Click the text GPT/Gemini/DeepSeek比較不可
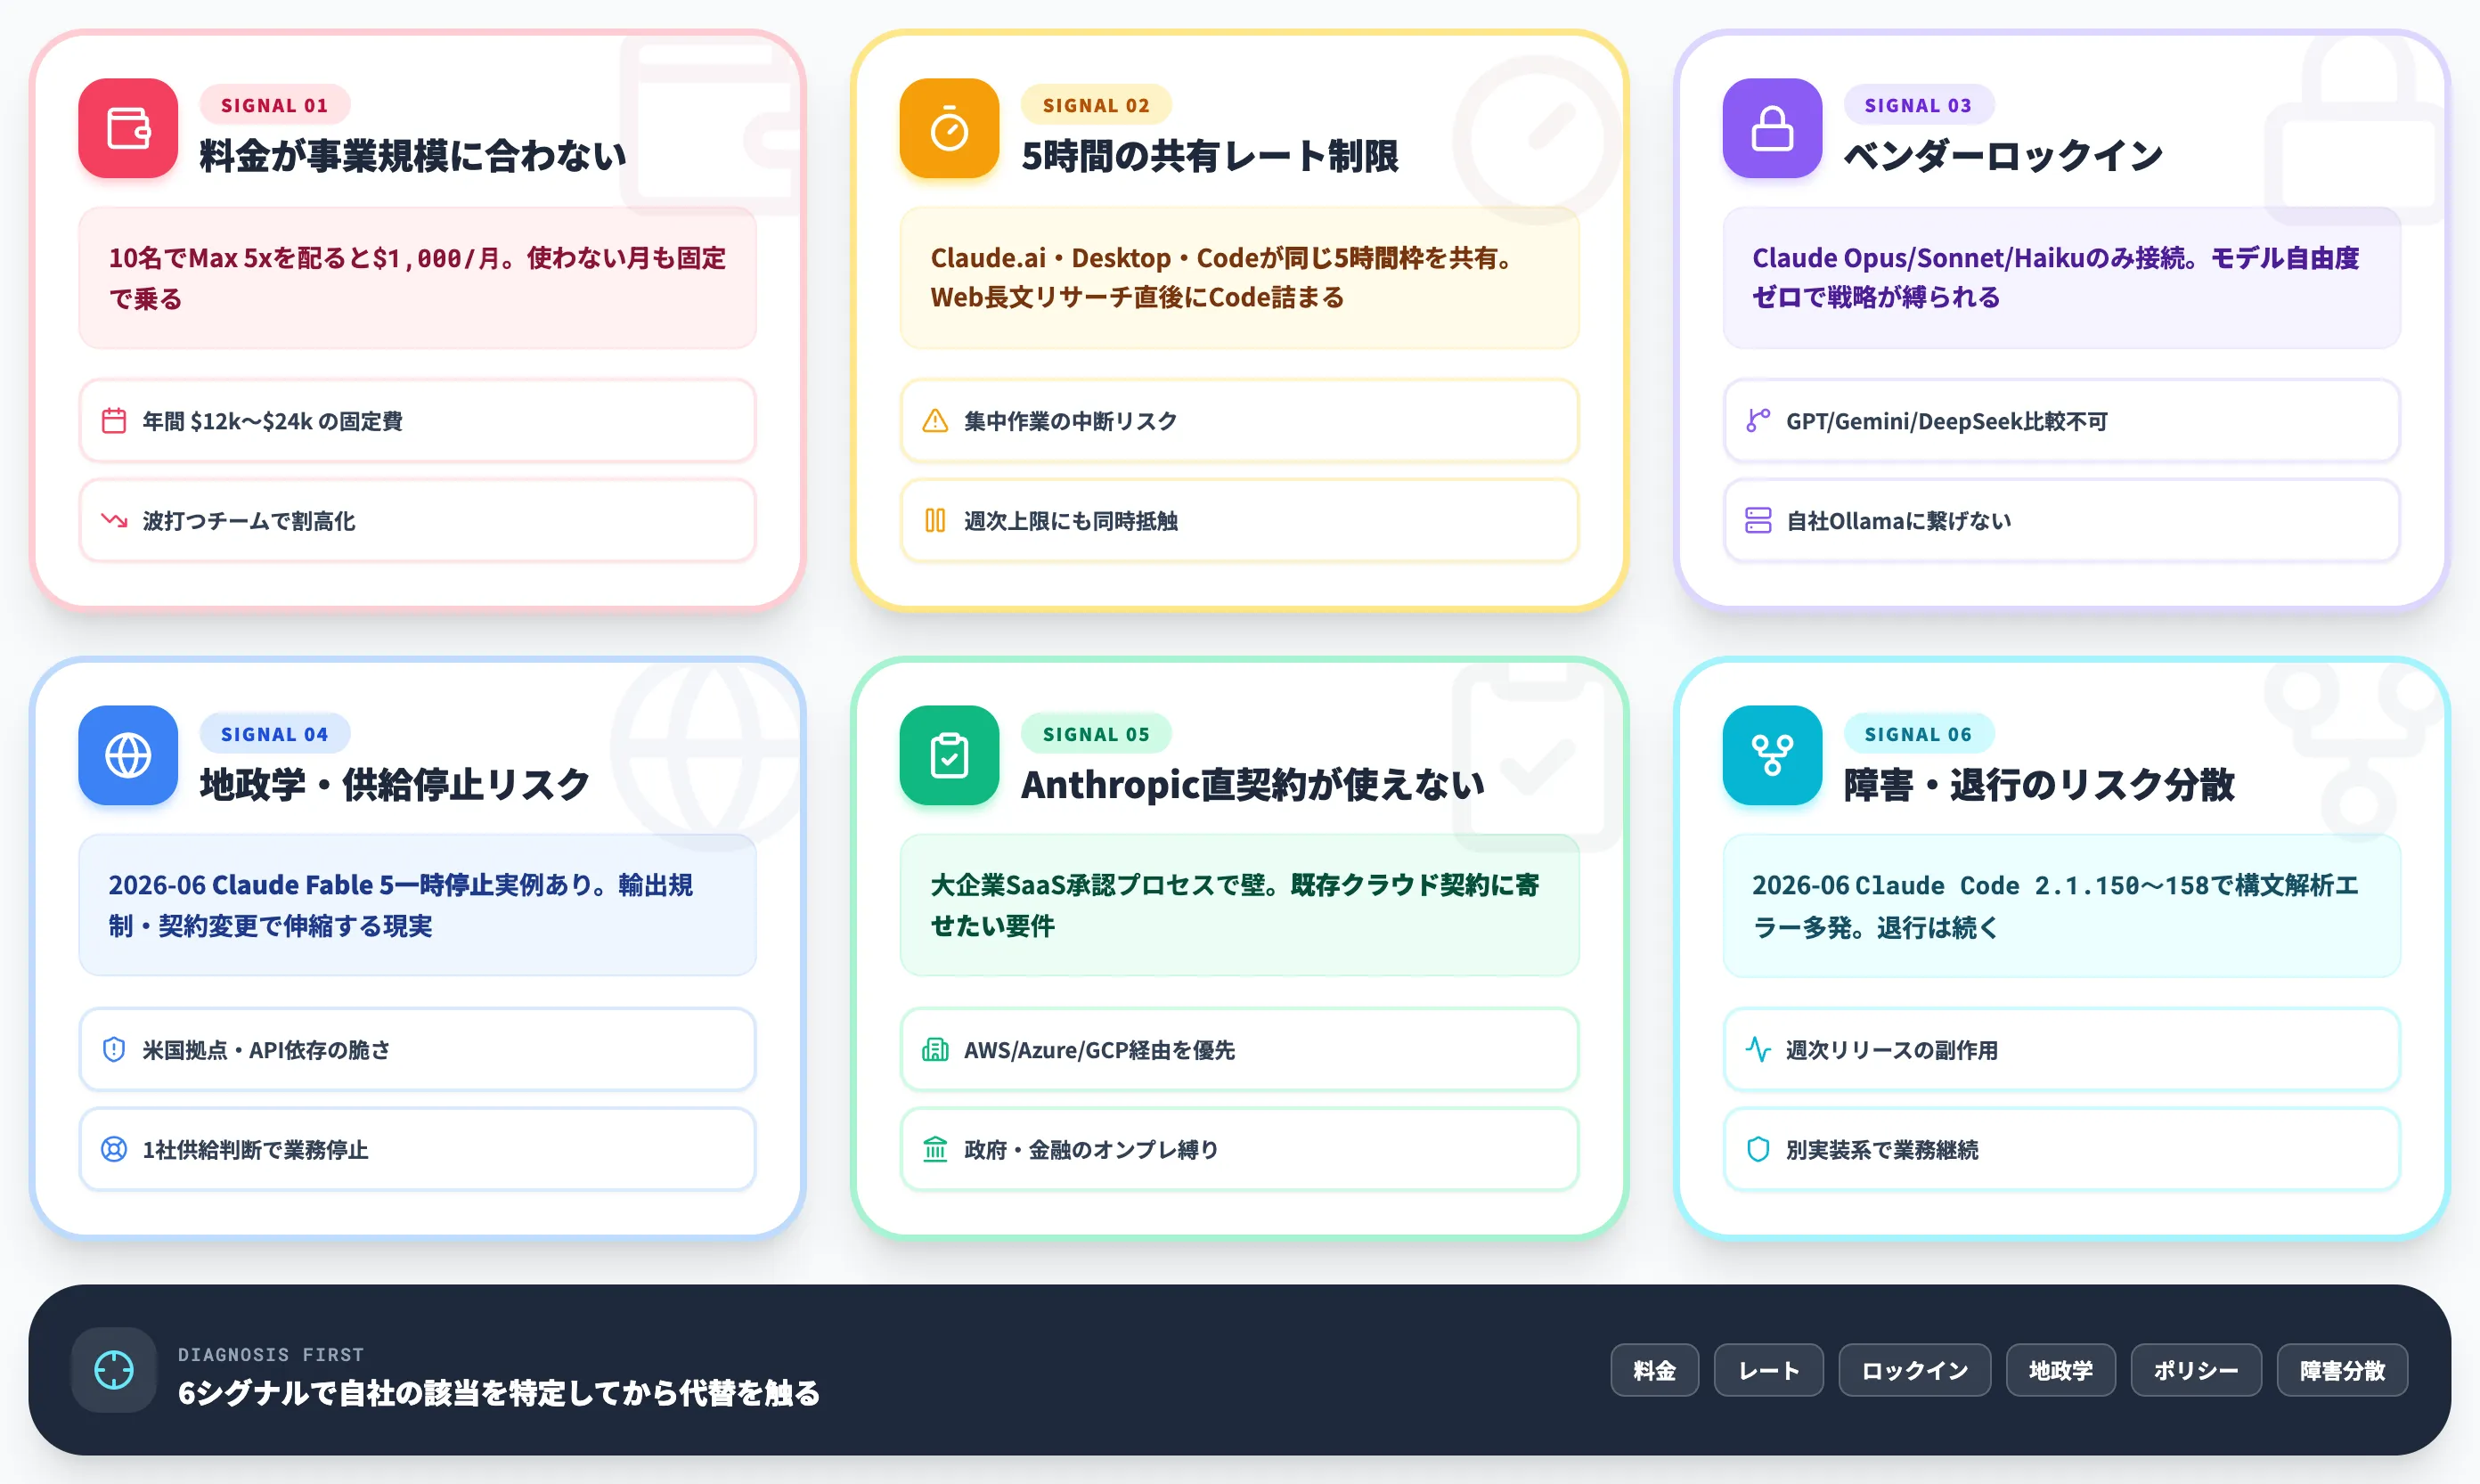2480x1484 pixels. 1946,421
